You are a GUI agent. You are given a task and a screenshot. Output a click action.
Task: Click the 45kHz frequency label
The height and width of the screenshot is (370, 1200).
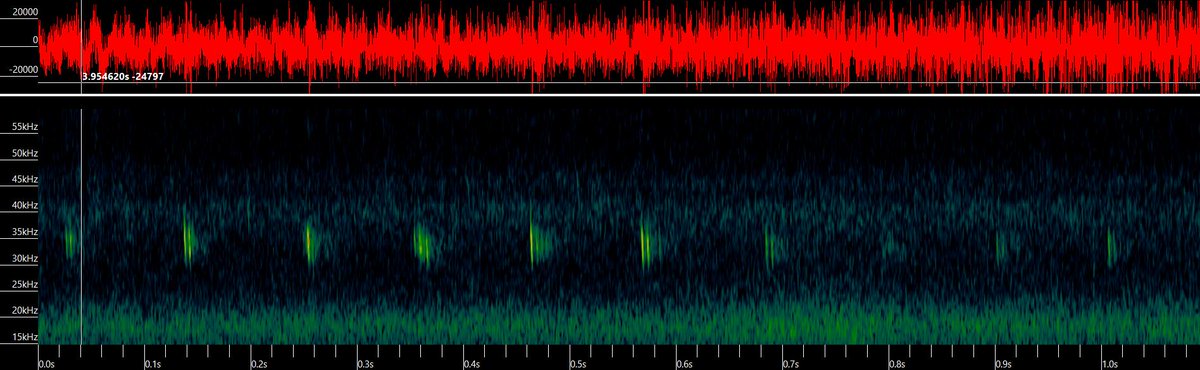24,180
